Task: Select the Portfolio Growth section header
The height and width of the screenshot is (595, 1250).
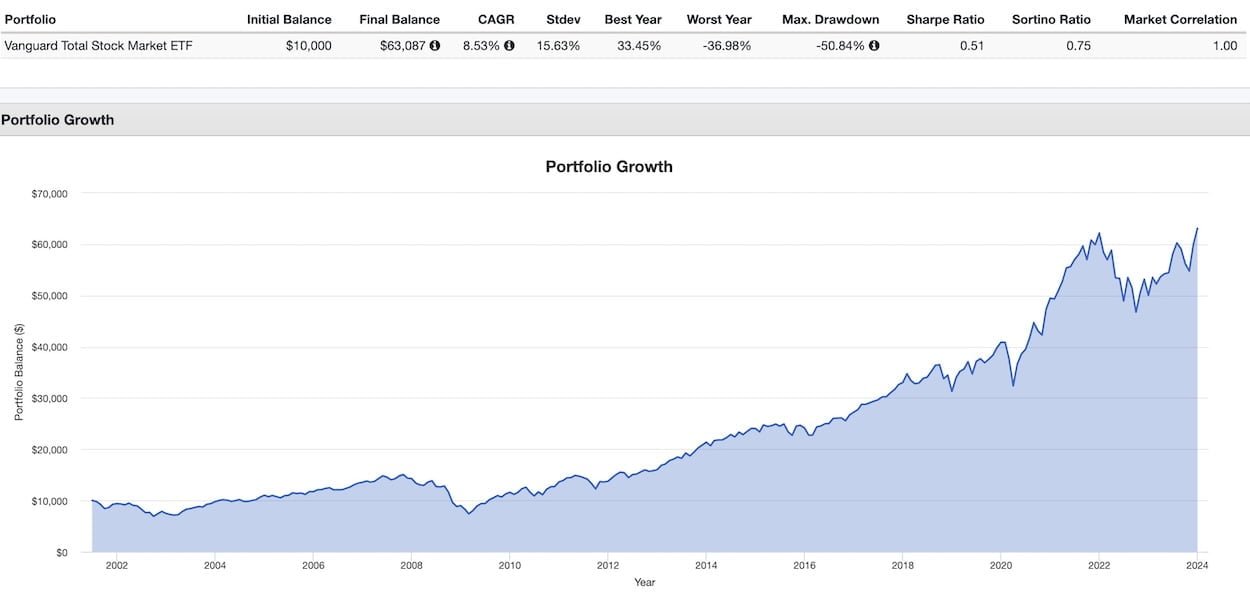Action: pos(58,120)
